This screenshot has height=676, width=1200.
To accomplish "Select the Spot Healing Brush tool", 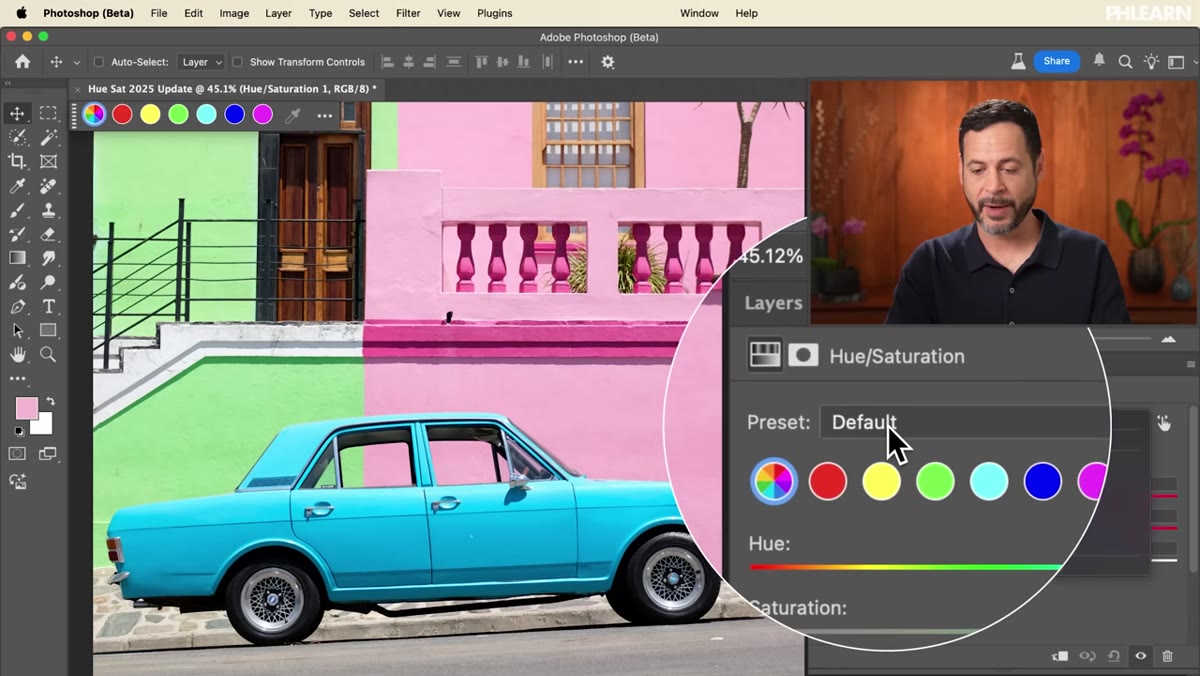I will pyautogui.click(x=48, y=186).
